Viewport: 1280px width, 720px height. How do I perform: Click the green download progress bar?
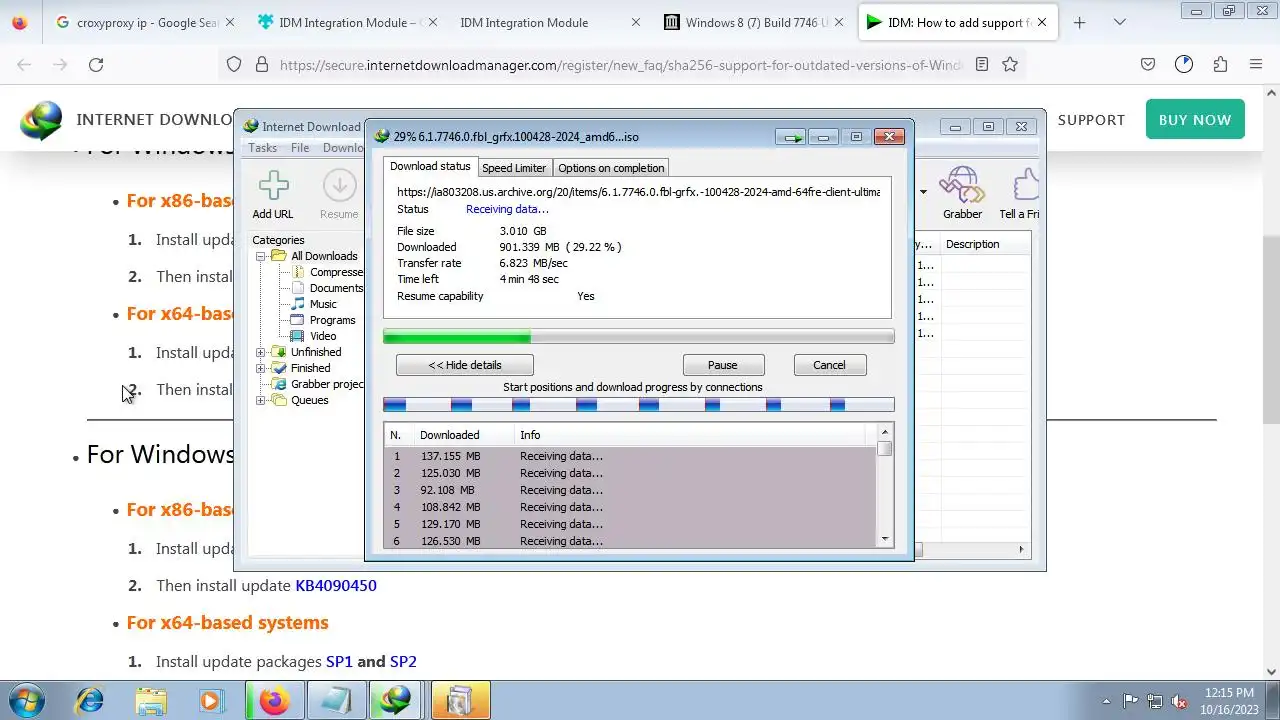pos(639,337)
